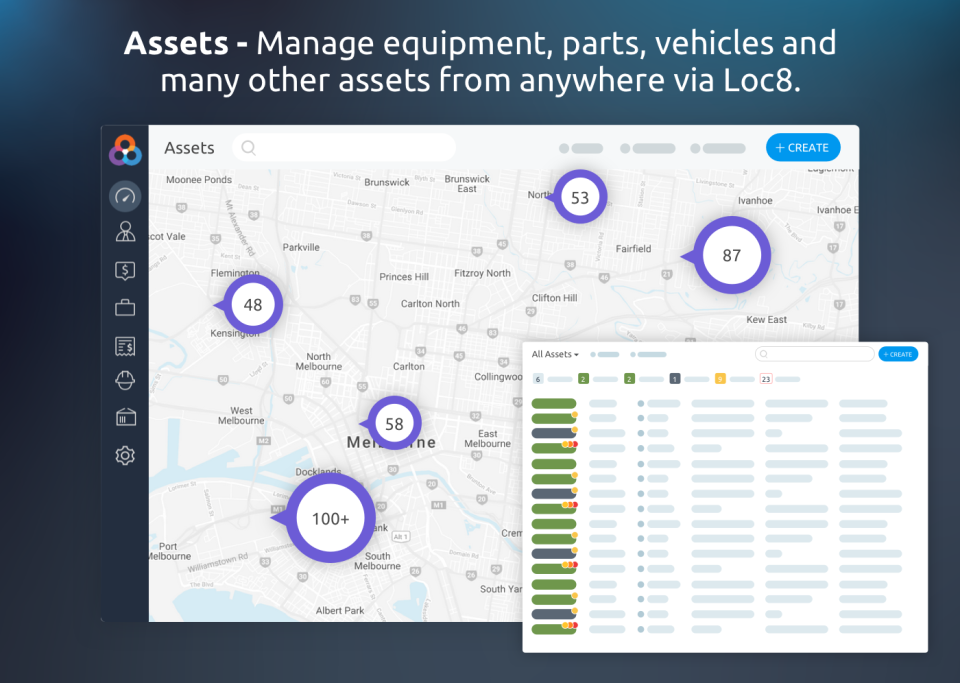The height and width of the screenshot is (683, 960).
Task: Expand the All Assets dropdown
Action: 555,354
